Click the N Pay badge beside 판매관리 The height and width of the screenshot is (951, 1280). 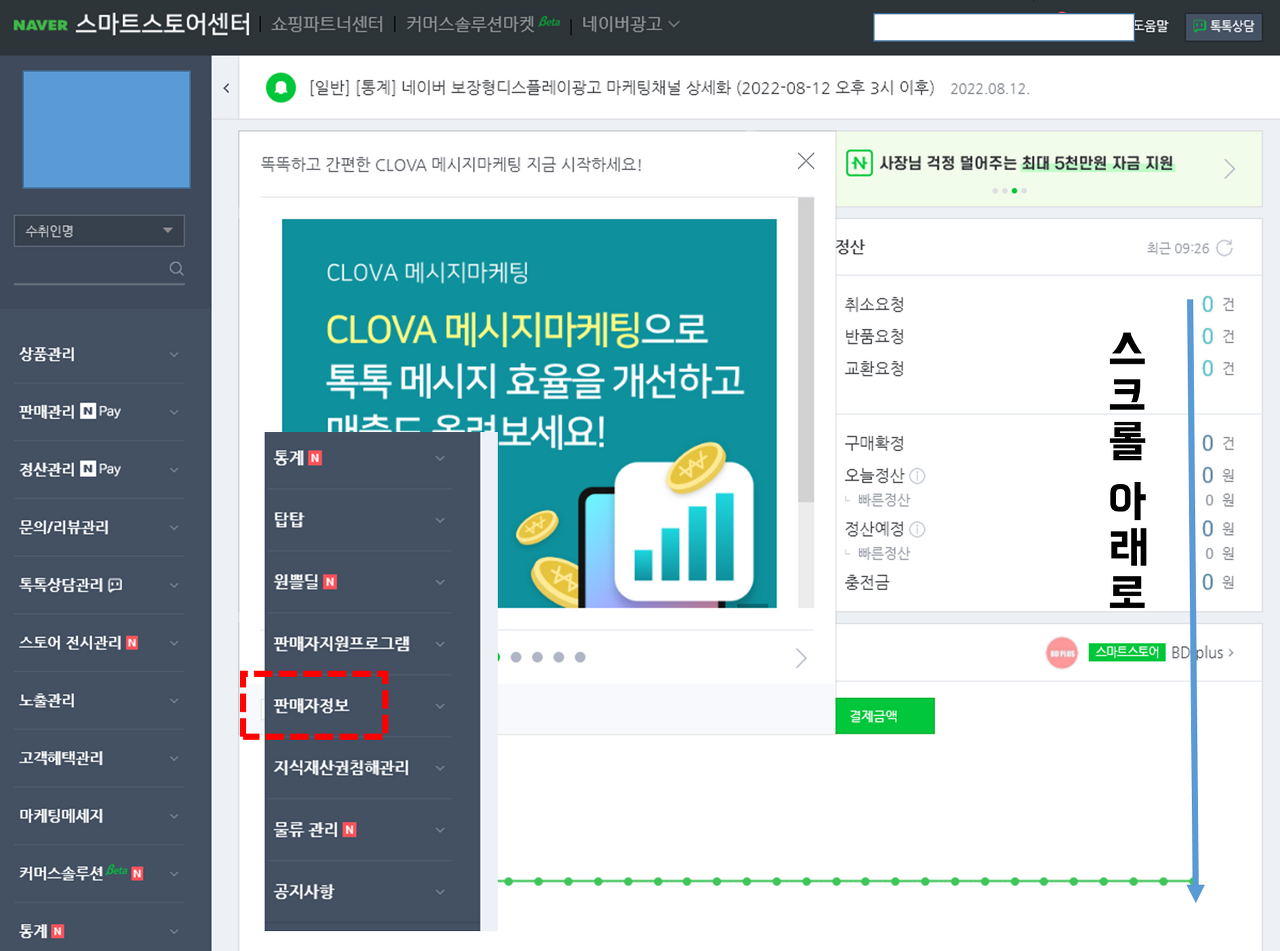[x=100, y=411]
